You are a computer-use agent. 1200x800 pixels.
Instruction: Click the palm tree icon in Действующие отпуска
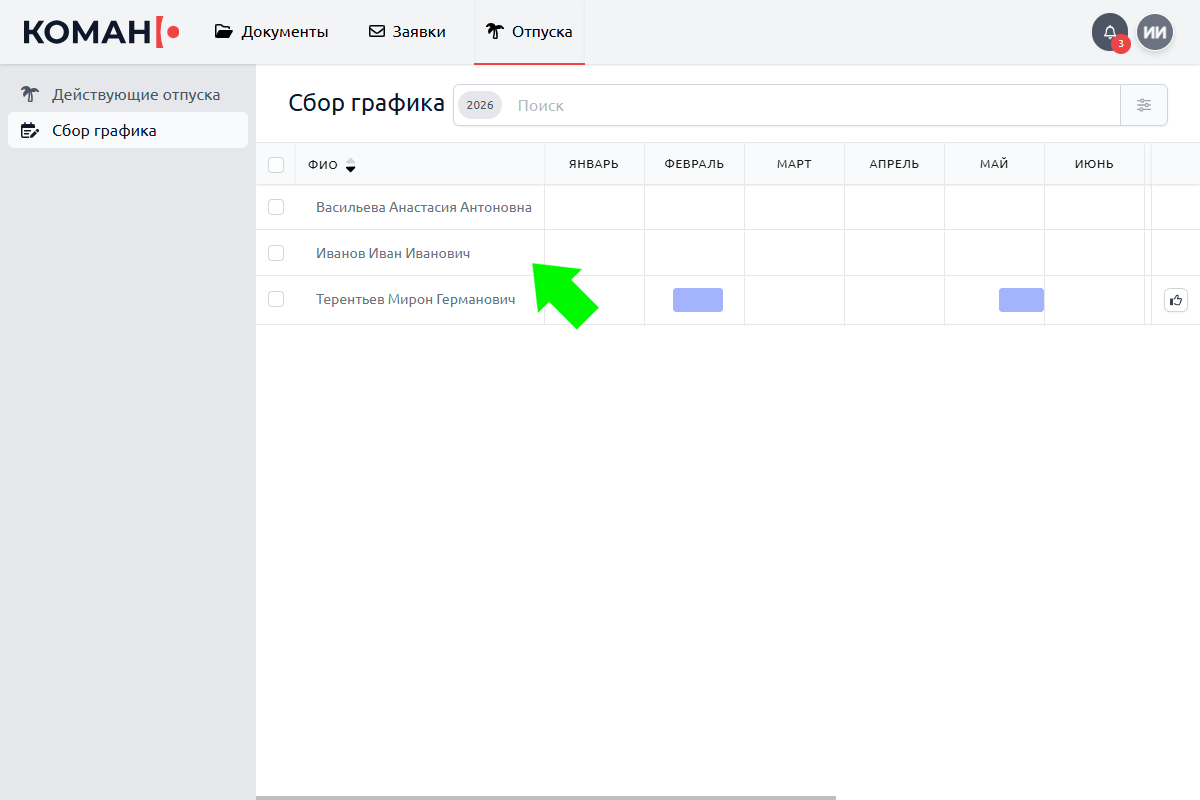30,95
